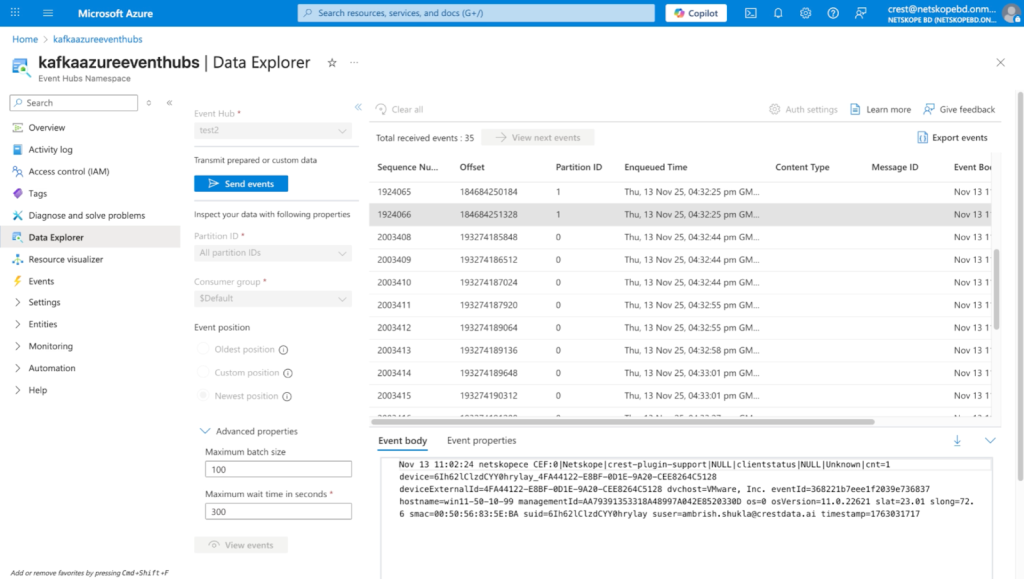
Task: Click the sidebar sort/expand arrows icon
Action: pos(149,102)
